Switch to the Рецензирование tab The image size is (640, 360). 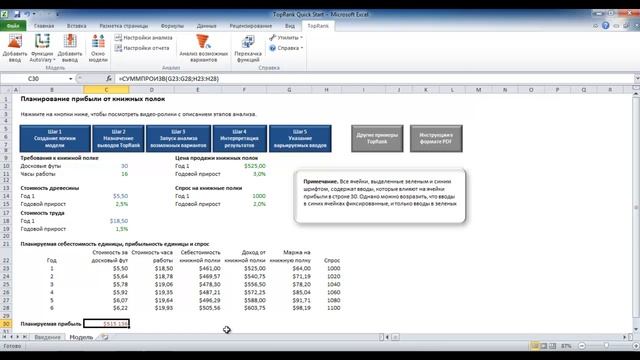[x=251, y=26]
